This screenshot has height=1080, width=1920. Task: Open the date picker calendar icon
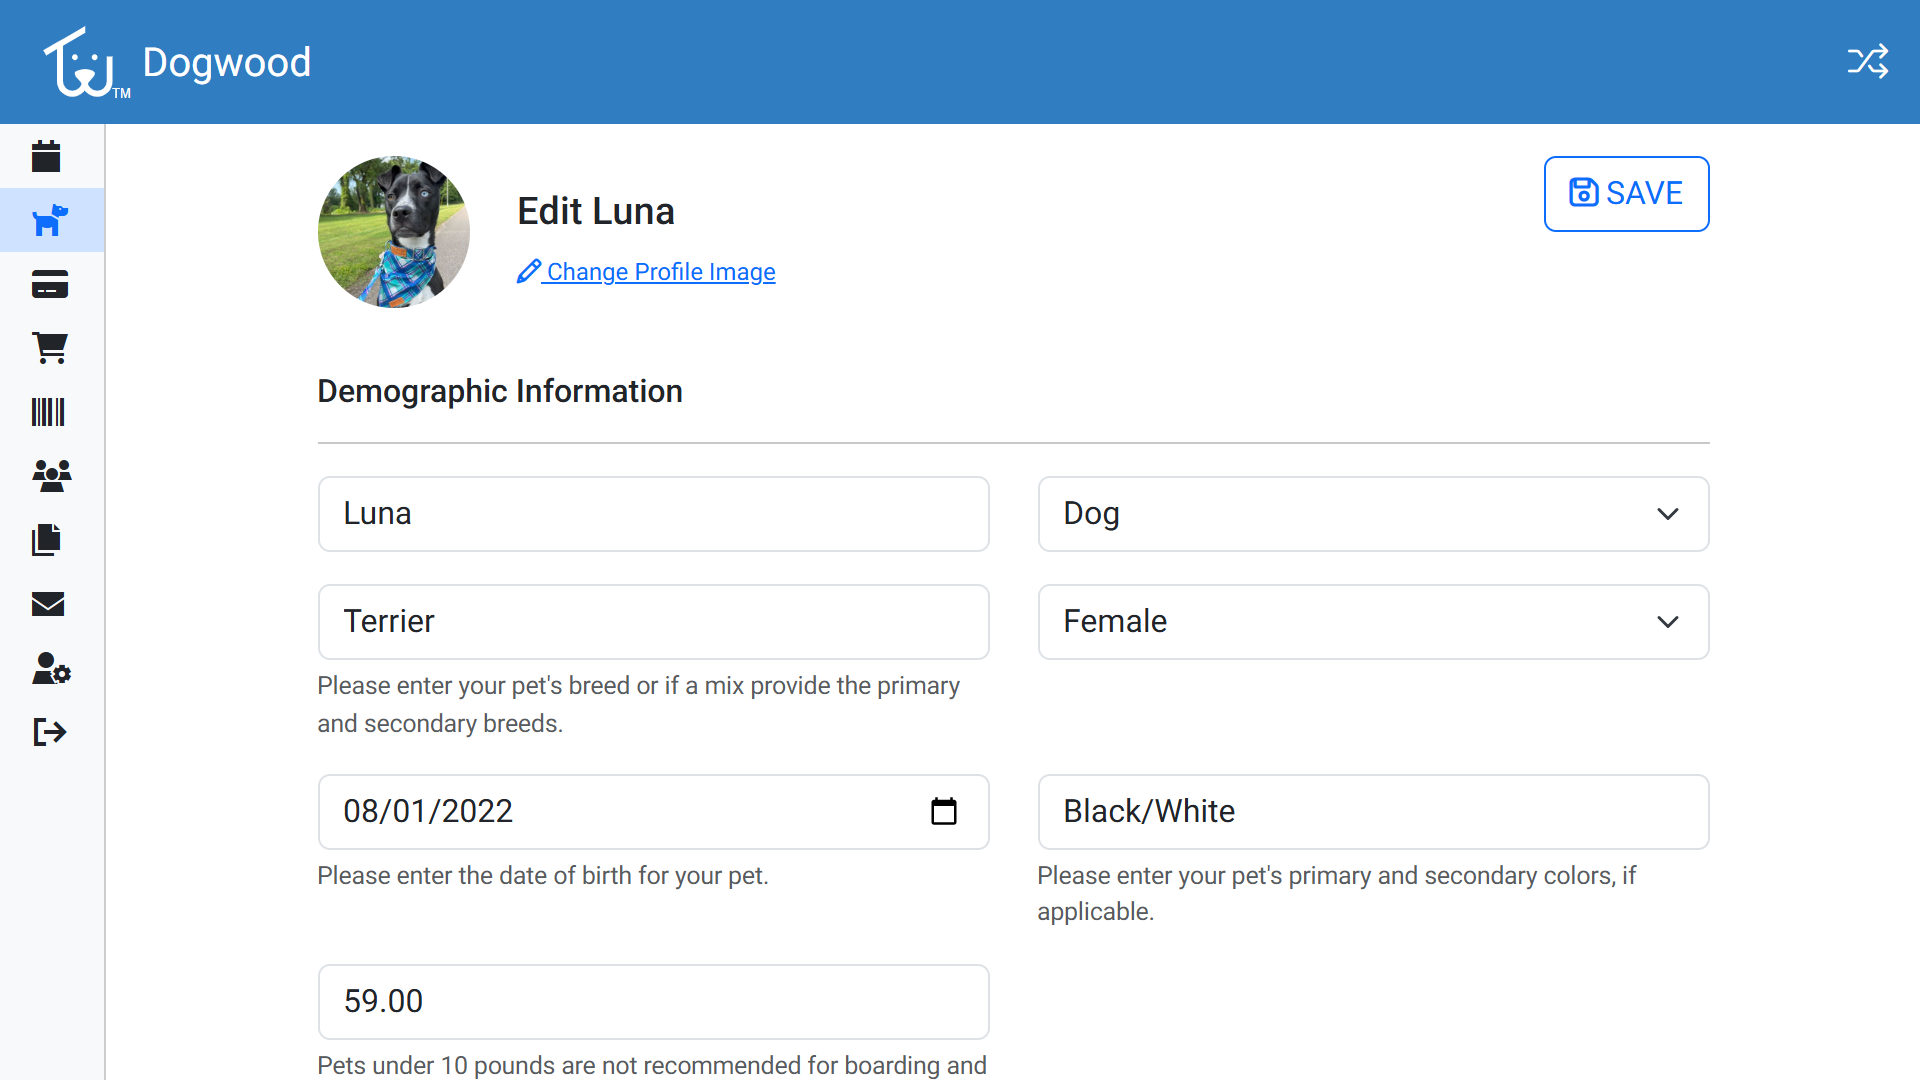tap(943, 811)
